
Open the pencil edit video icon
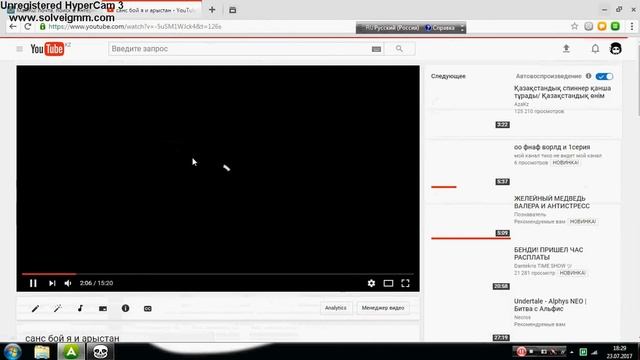(x=36, y=309)
